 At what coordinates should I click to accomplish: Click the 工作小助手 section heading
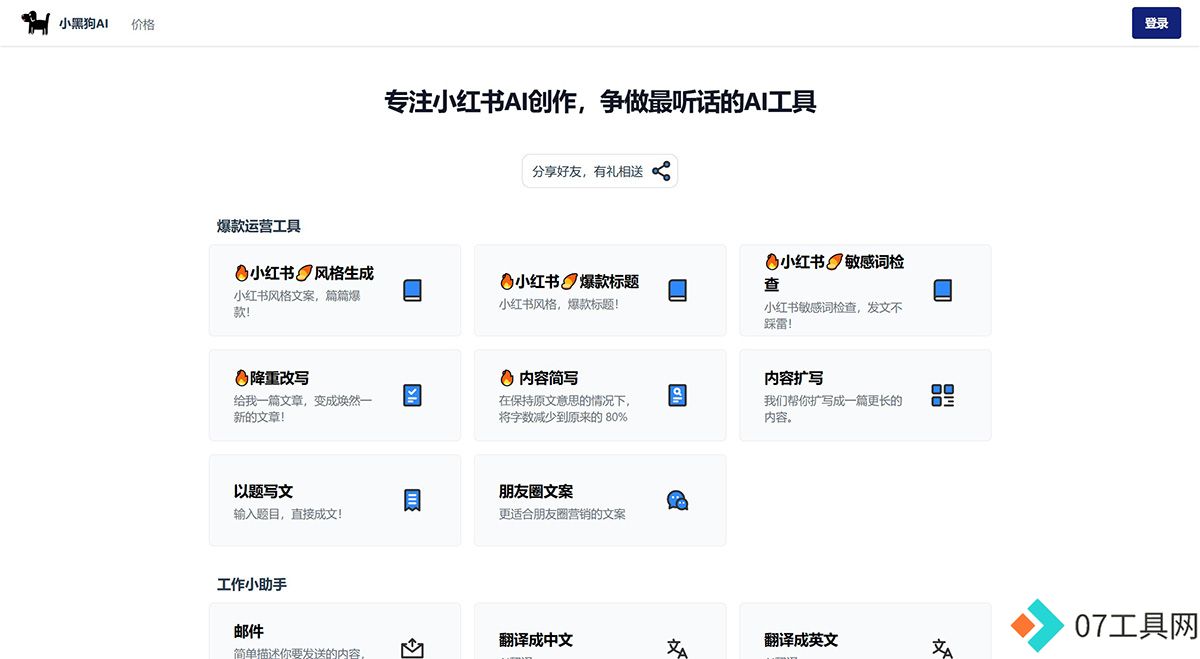(252, 584)
